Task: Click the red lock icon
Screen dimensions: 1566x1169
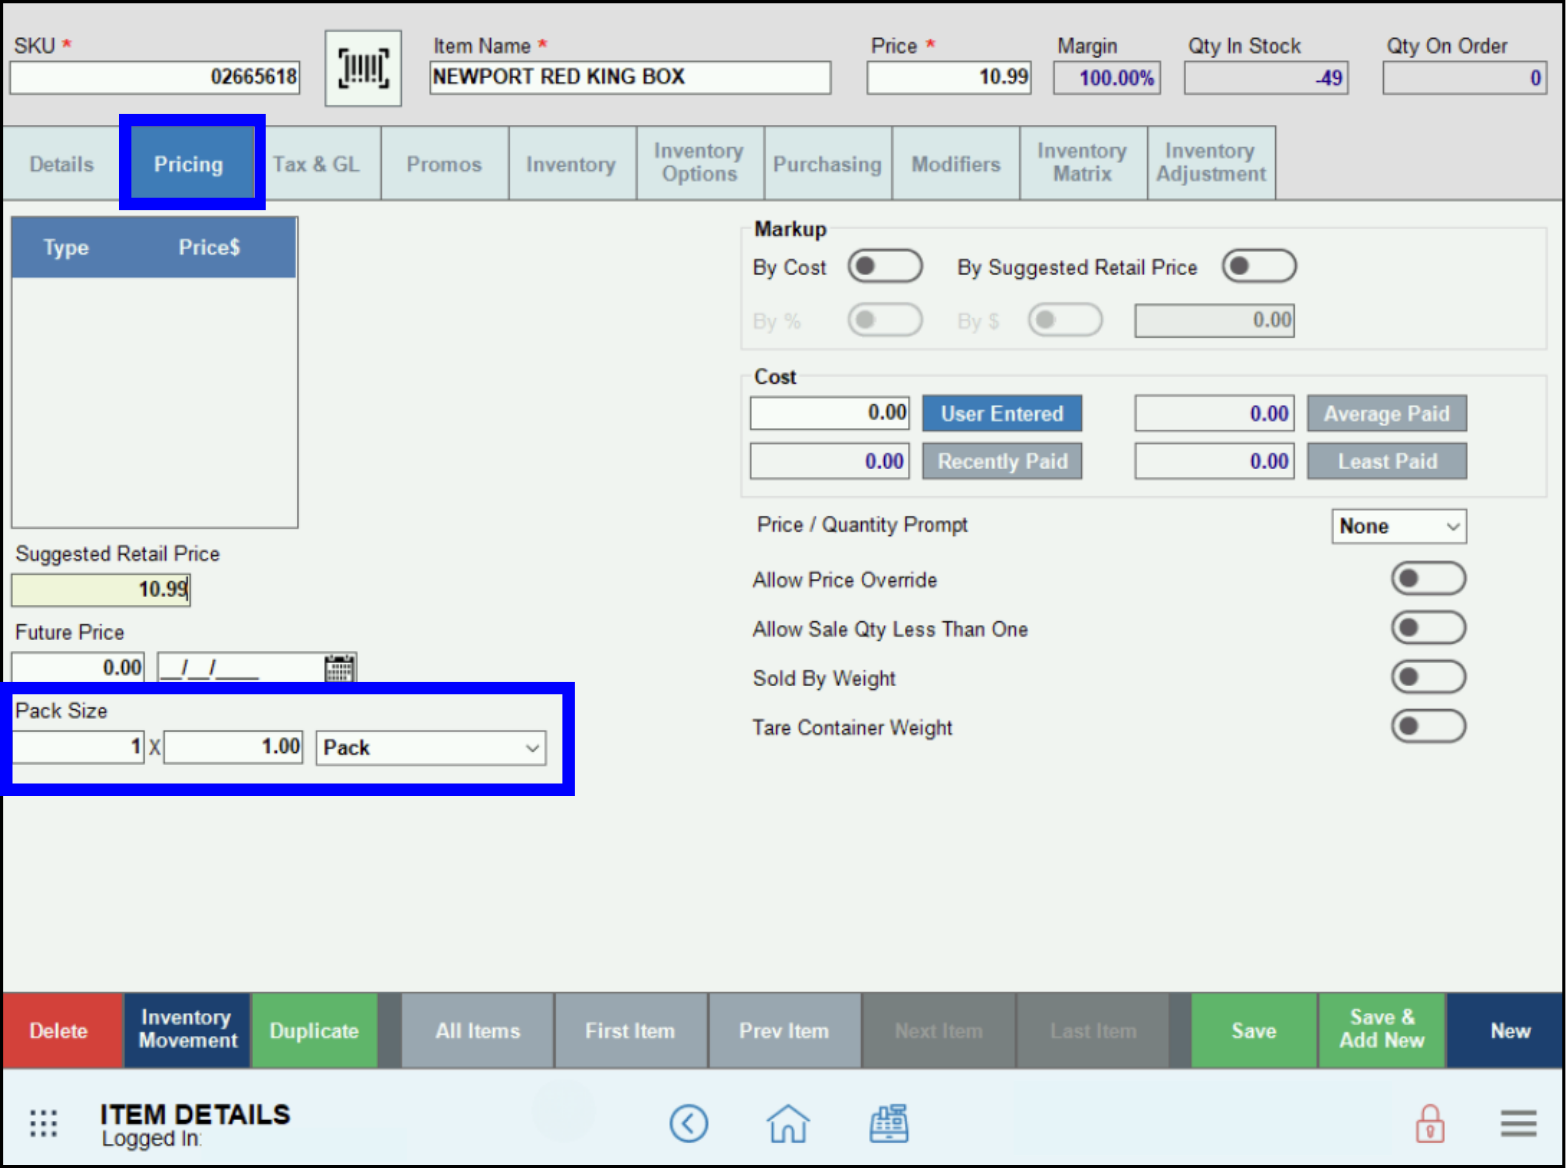Action: (x=1430, y=1124)
